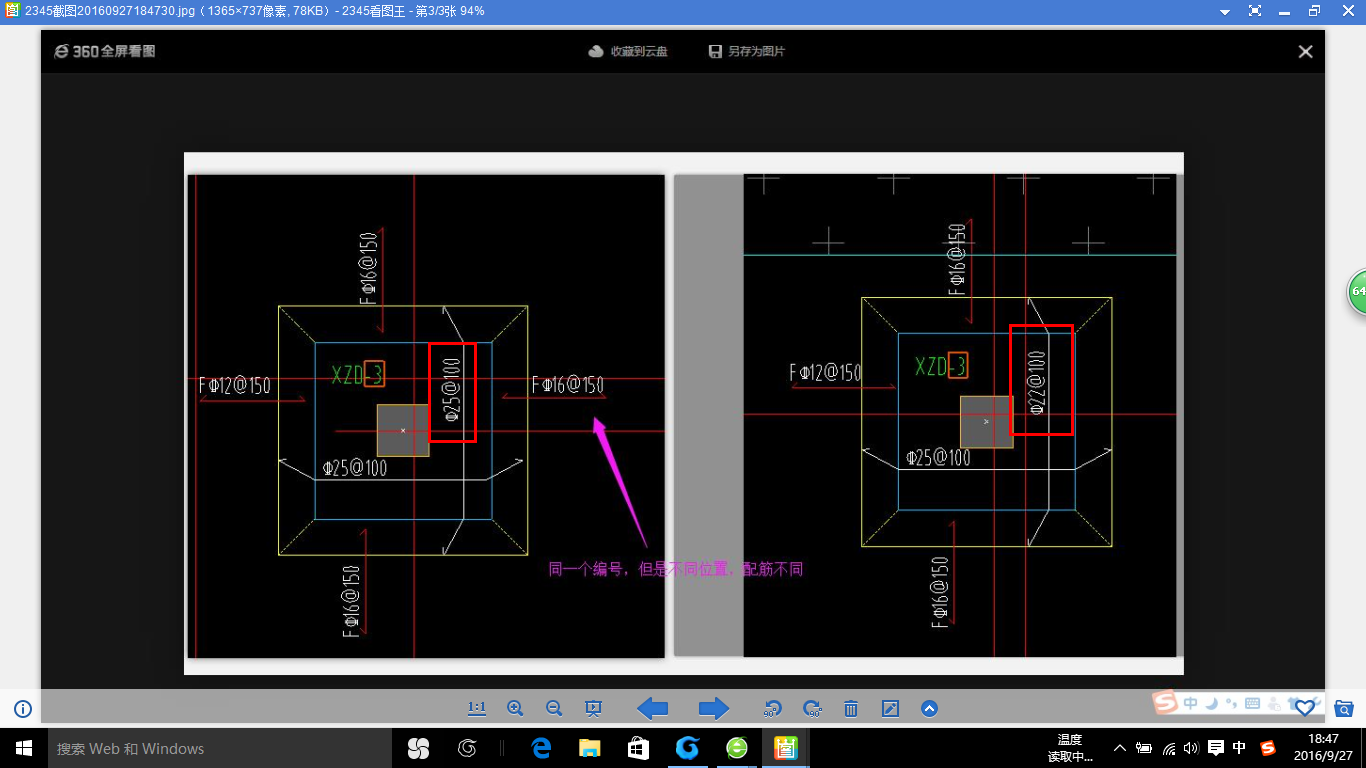Viewport: 1366px width, 768px height.
Task: Go to previous image with left arrow
Action: click(x=653, y=709)
